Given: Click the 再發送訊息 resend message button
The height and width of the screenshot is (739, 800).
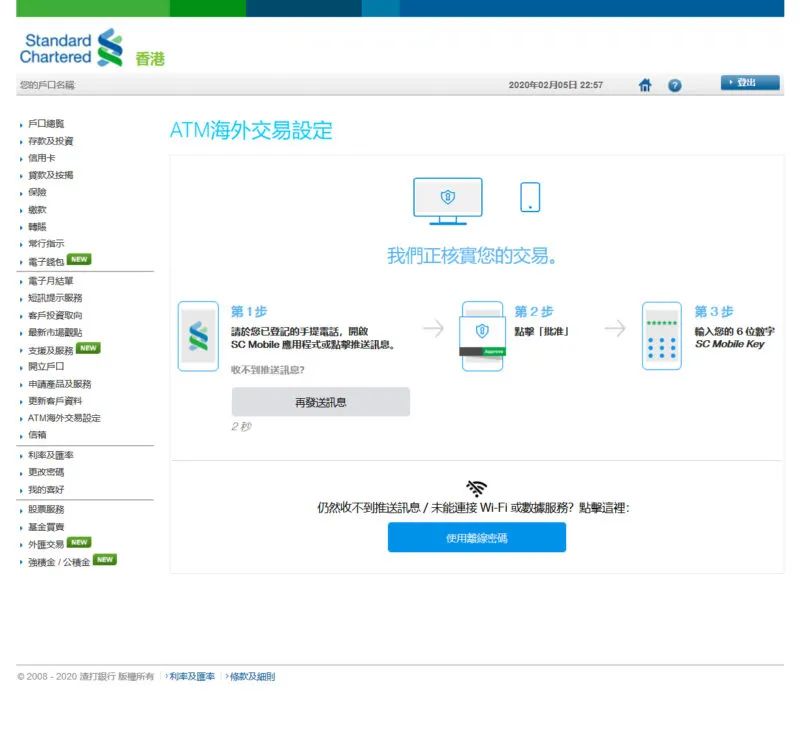Looking at the screenshot, I should coord(320,402).
